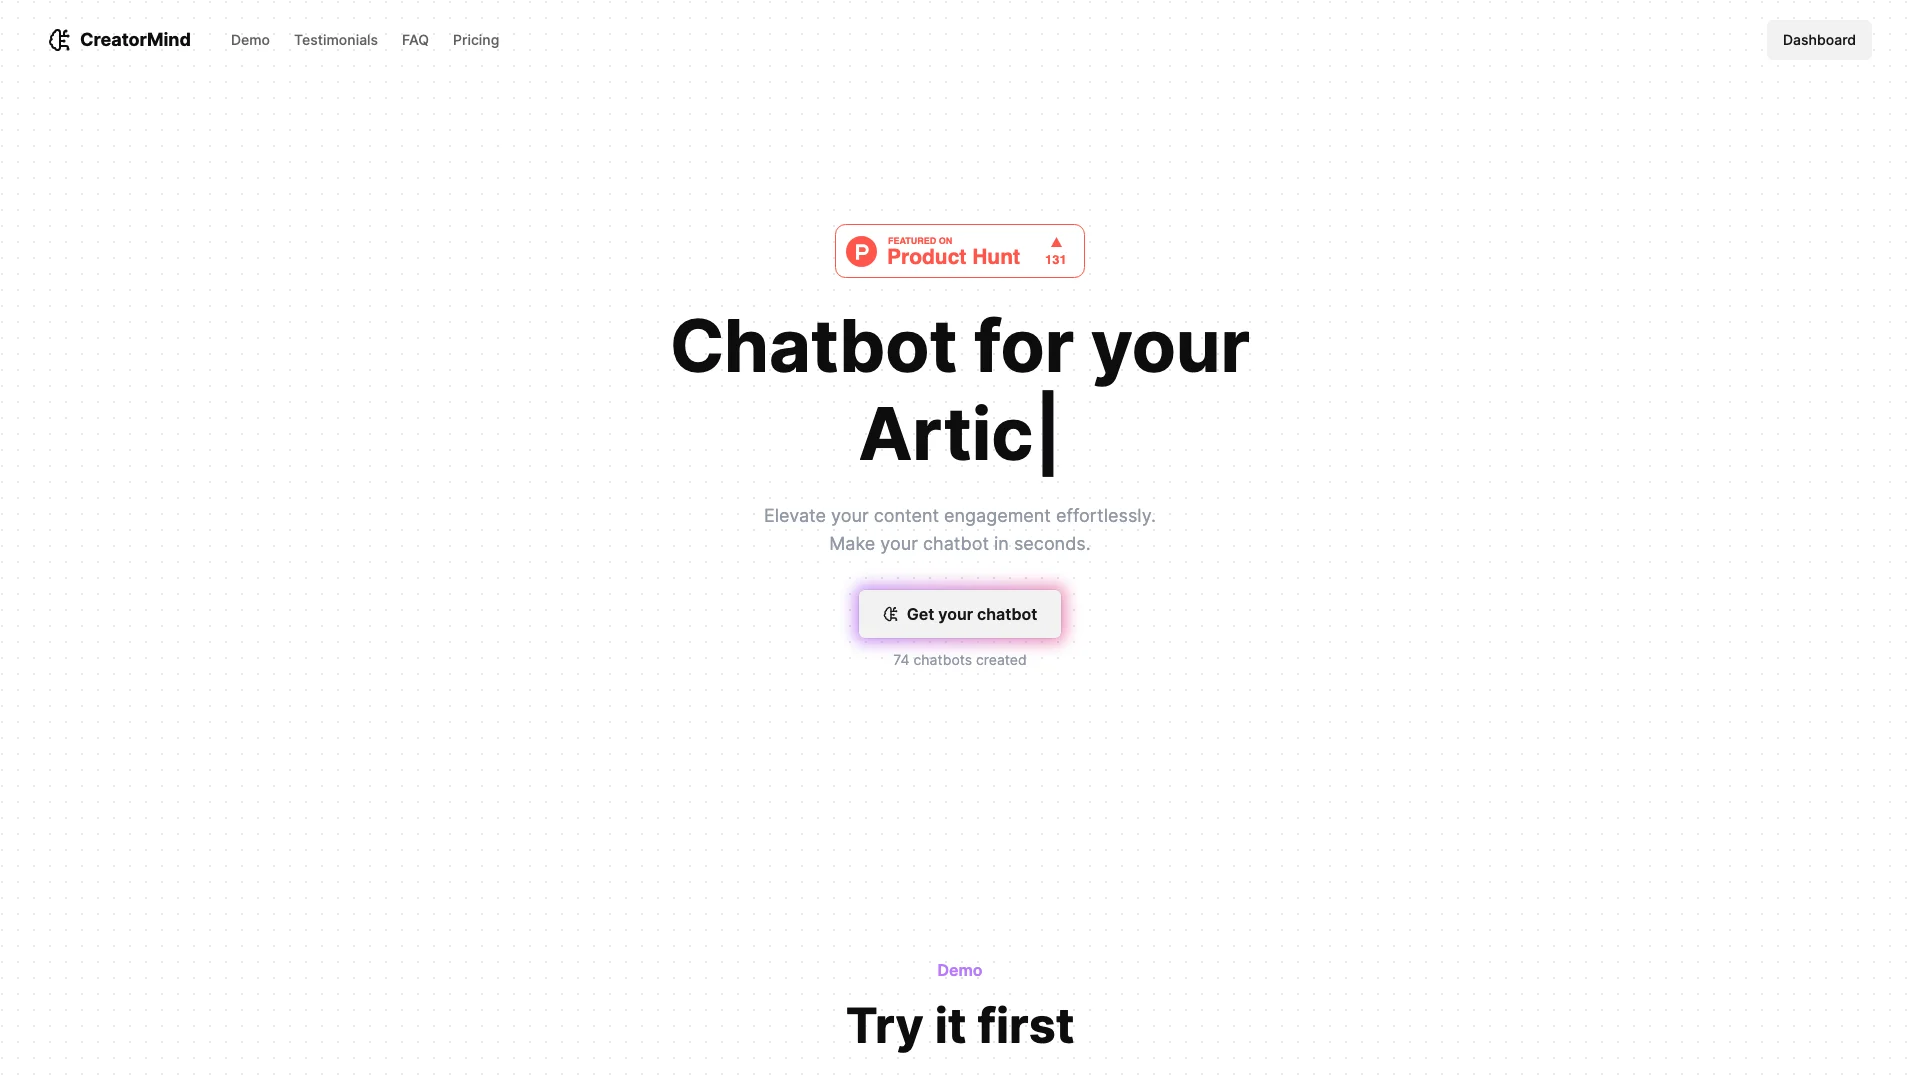
Task: Click the Pricing navigation menu item
Action: coord(476,40)
